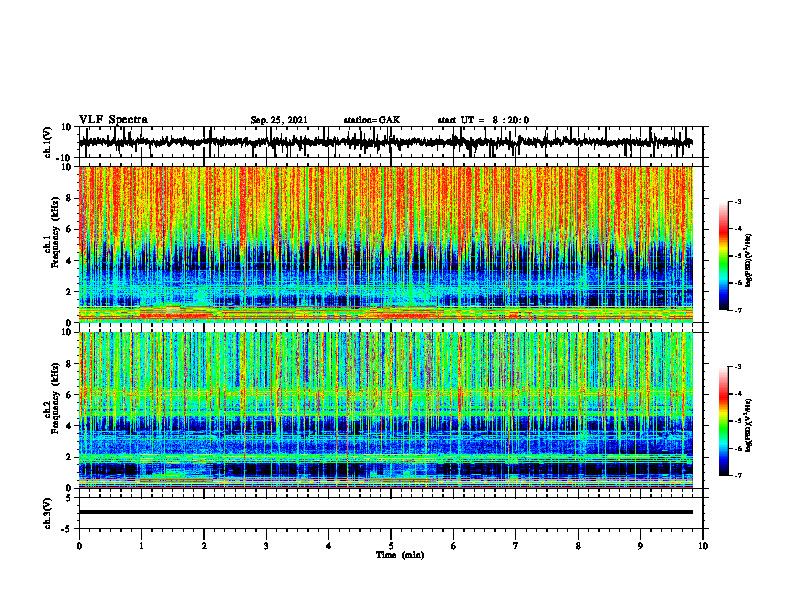Click time axis tick label "7"
Screen dimensions: 792x612
(x=516, y=546)
